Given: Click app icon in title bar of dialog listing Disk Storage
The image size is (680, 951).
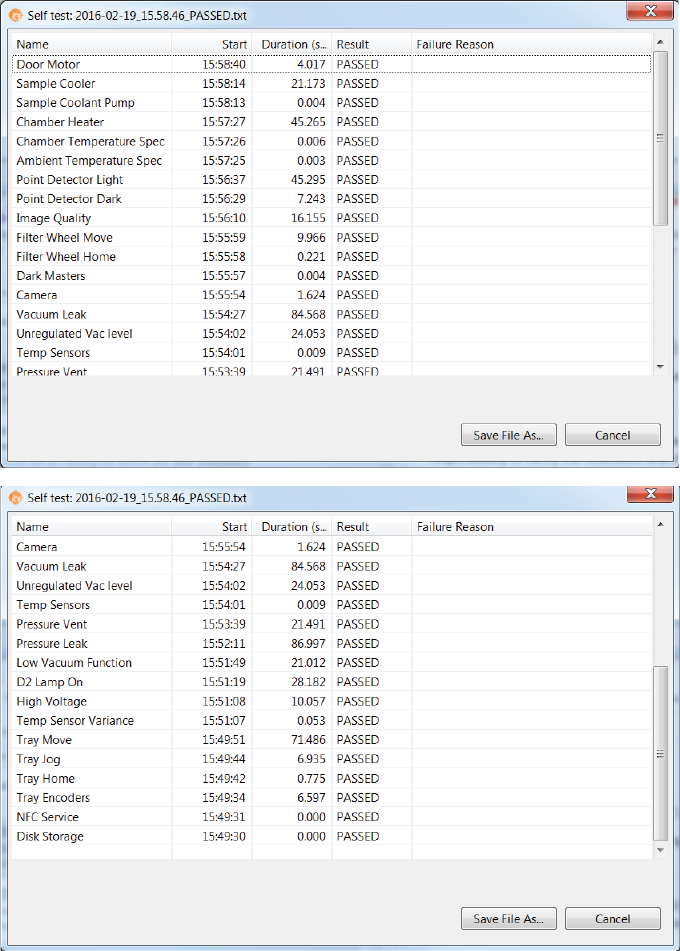Looking at the screenshot, I should (x=16, y=498).
